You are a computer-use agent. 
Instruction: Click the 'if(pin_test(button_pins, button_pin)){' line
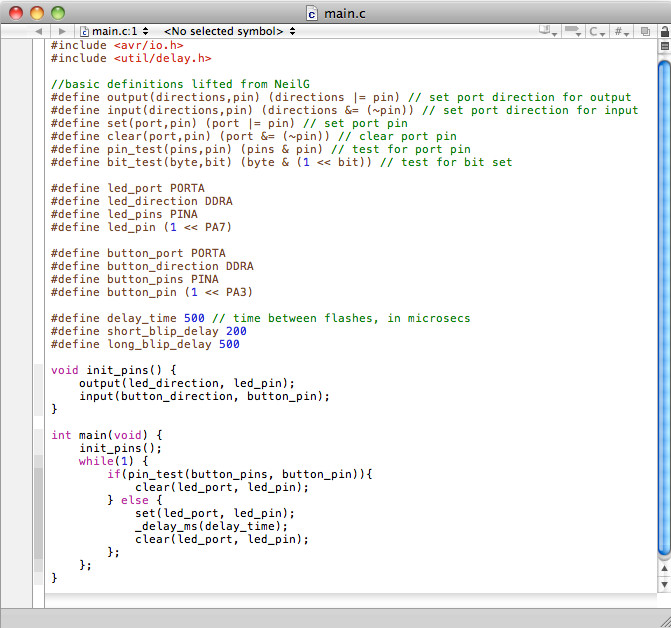coord(240,474)
